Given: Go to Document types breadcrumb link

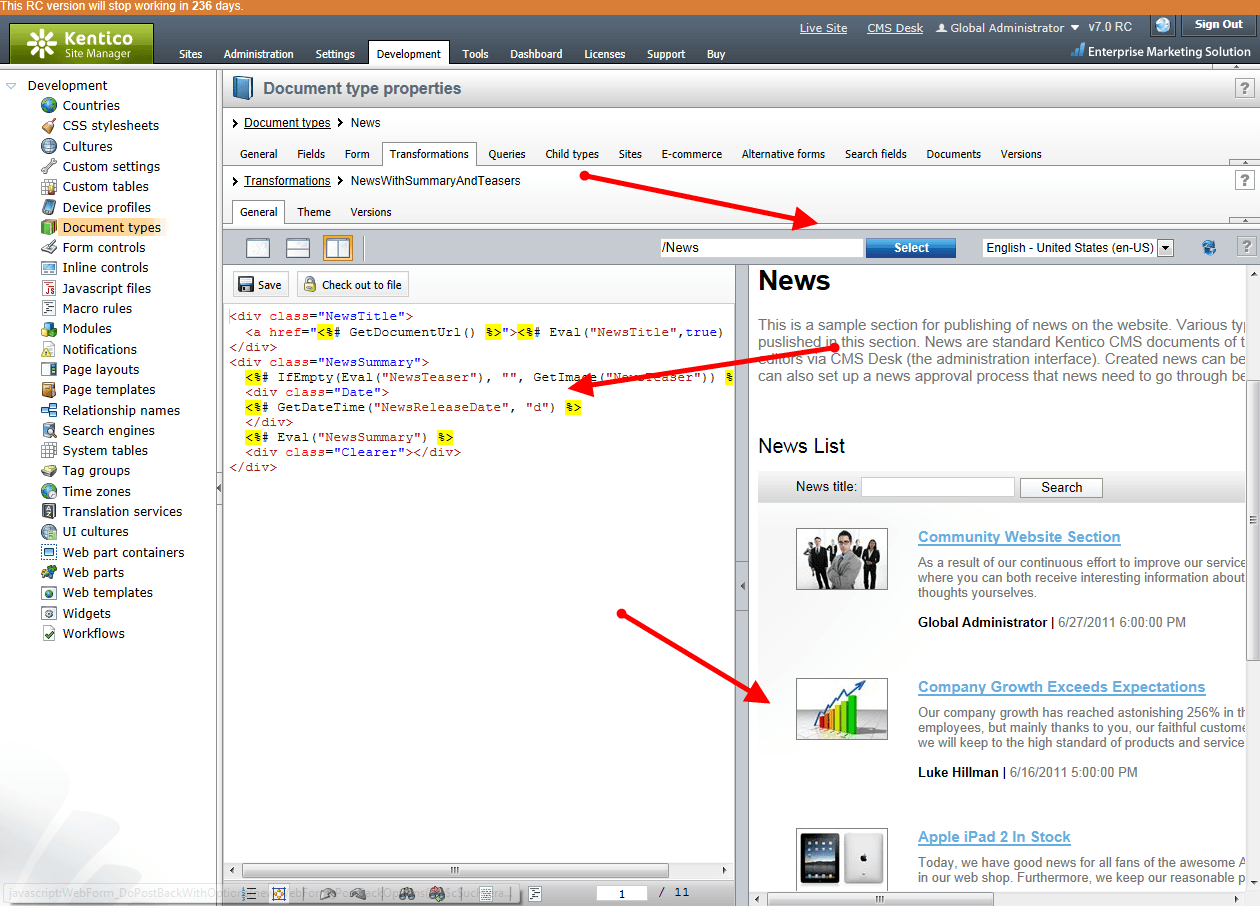Looking at the screenshot, I should click(287, 123).
